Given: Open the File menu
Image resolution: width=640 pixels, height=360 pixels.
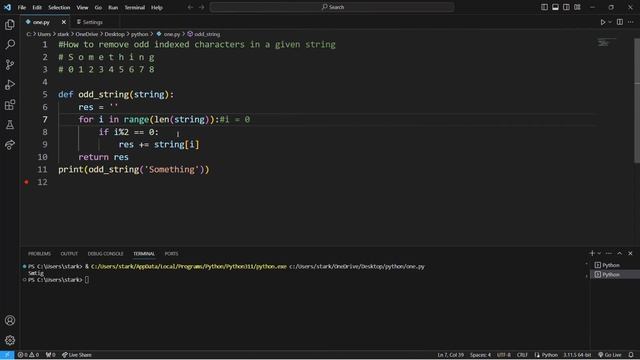Looking at the screenshot, I should [x=22, y=7].
